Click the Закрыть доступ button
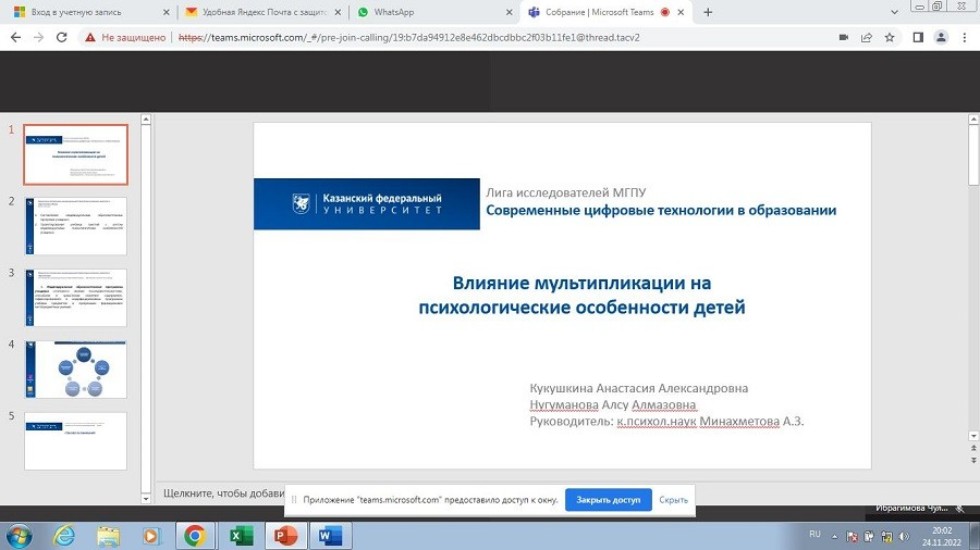Image resolution: width=980 pixels, height=550 pixels. tap(608, 500)
